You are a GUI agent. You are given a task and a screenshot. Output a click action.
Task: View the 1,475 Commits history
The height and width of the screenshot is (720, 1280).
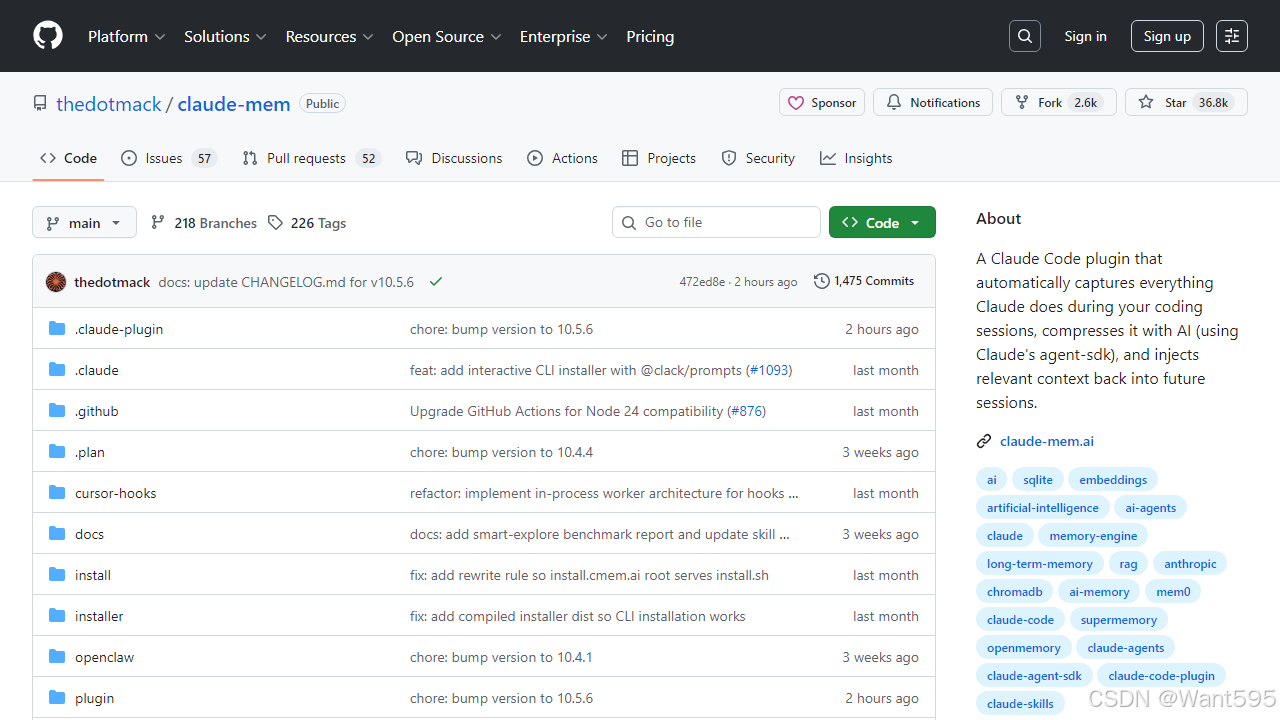864,281
